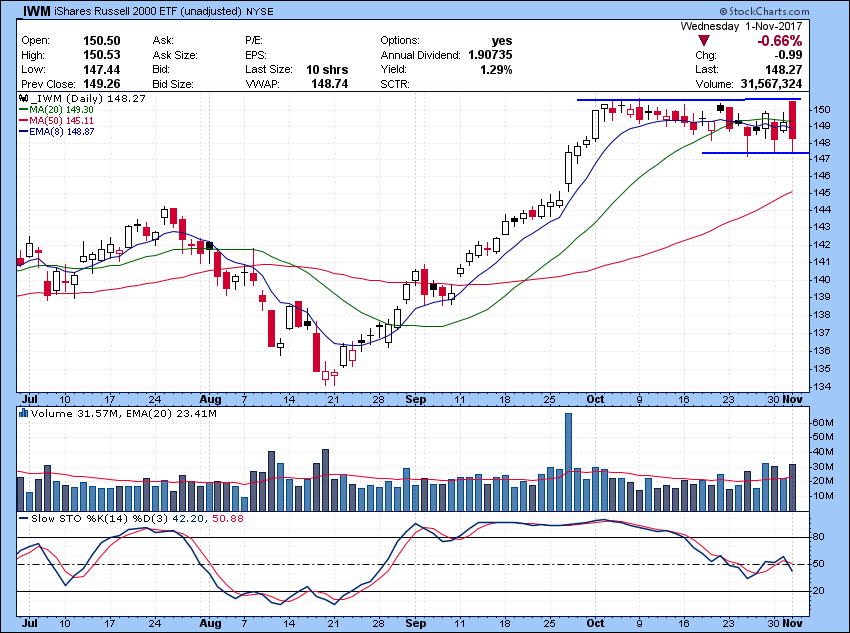Click the Low value 147.44
Image resolution: width=850 pixels, height=633 pixels.
pyautogui.click(x=101, y=69)
